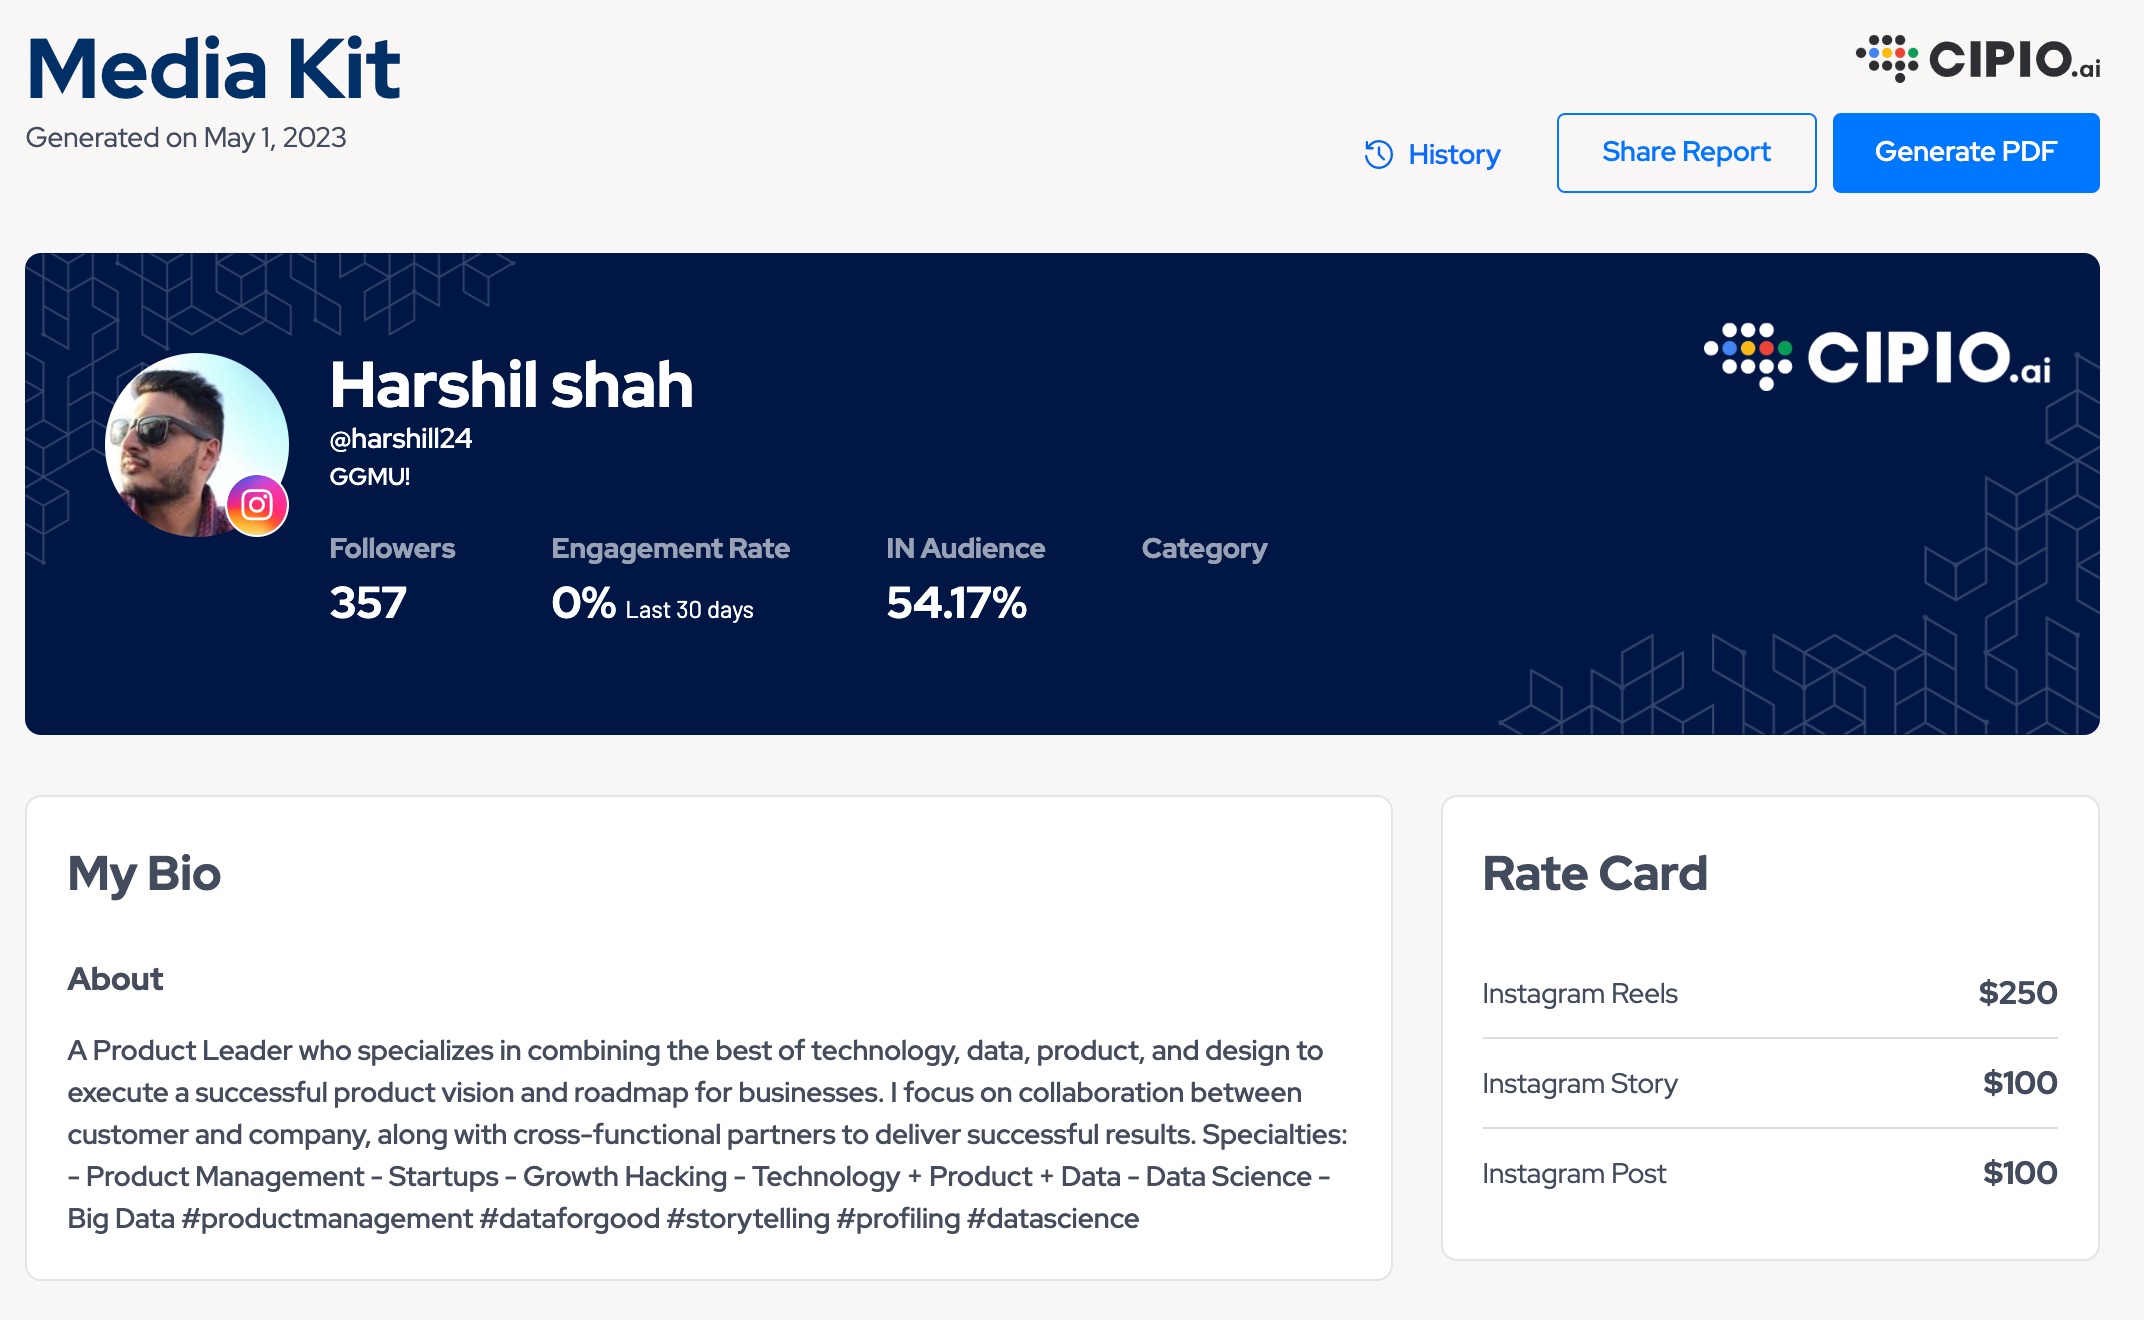Click the white CIPIO.ai banner logo
This screenshot has height=1320, width=2144.
pos(1877,357)
